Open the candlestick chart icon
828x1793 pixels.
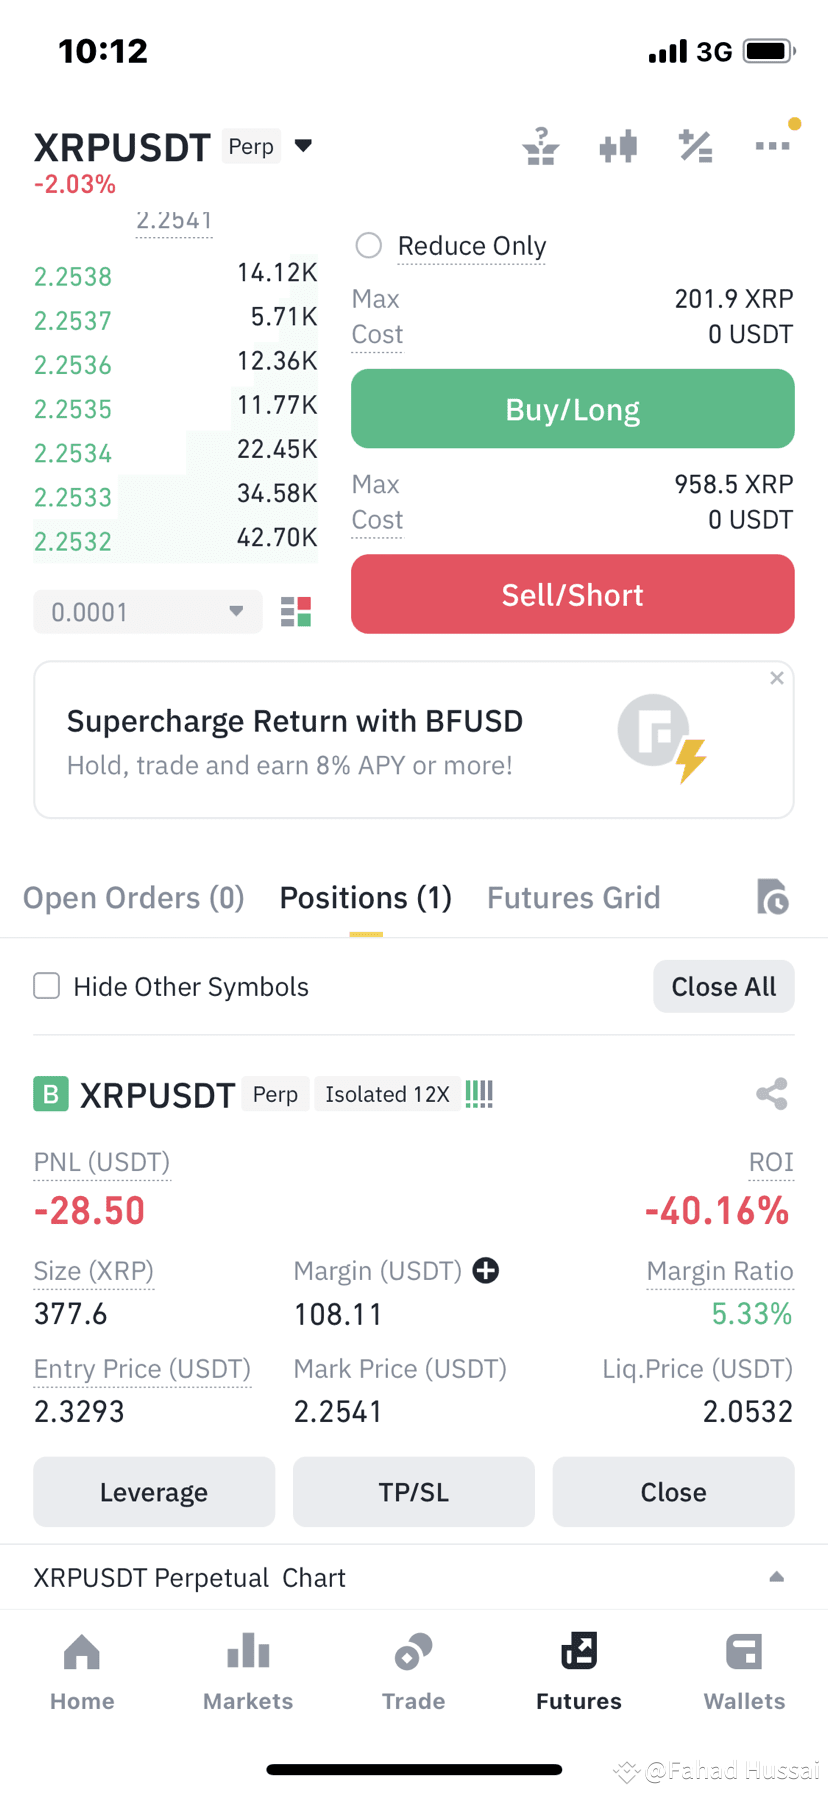(x=618, y=146)
